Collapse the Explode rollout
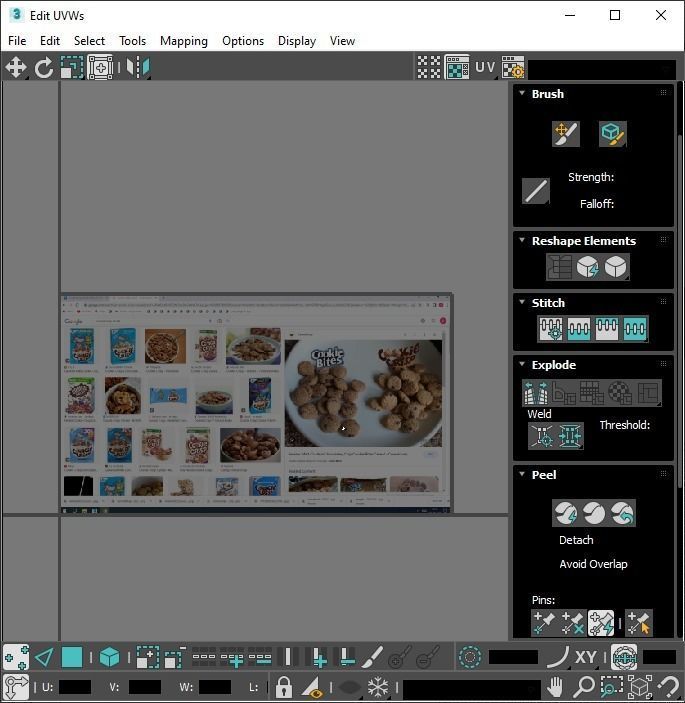 522,364
